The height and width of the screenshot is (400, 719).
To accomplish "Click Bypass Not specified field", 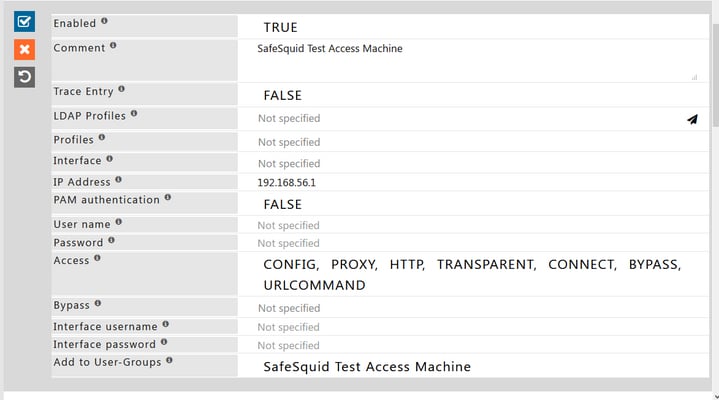I will pos(473,308).
